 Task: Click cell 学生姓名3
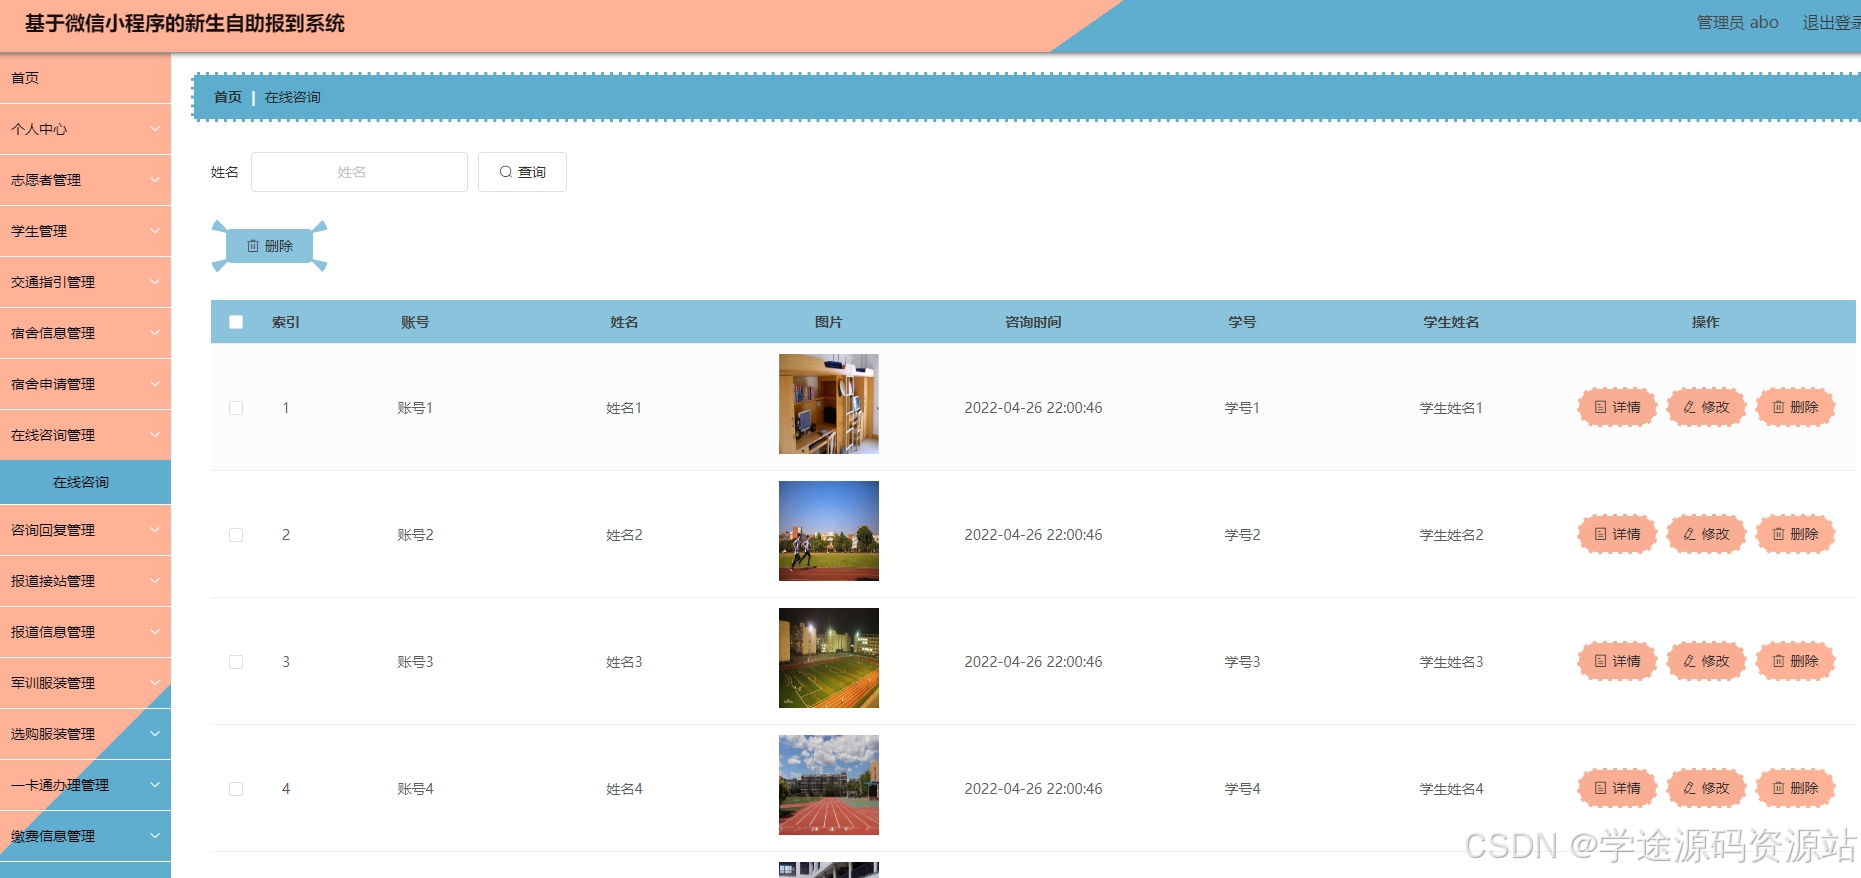1451,662
